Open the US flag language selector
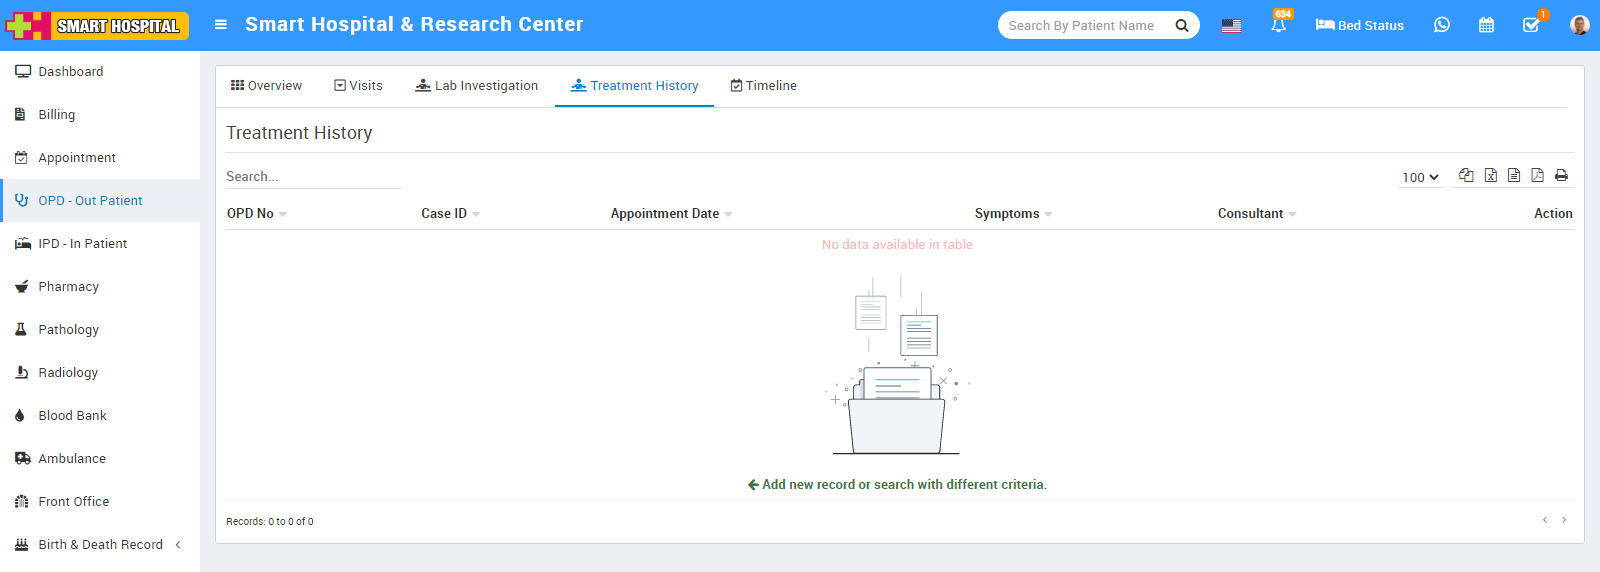 pos(1231,26)
